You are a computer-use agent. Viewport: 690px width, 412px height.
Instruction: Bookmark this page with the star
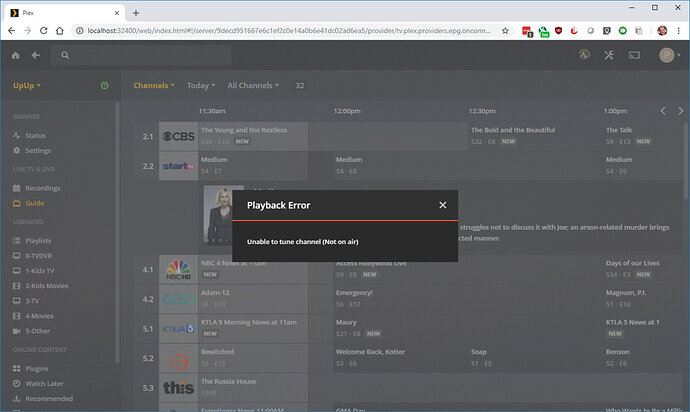point(505,31)
